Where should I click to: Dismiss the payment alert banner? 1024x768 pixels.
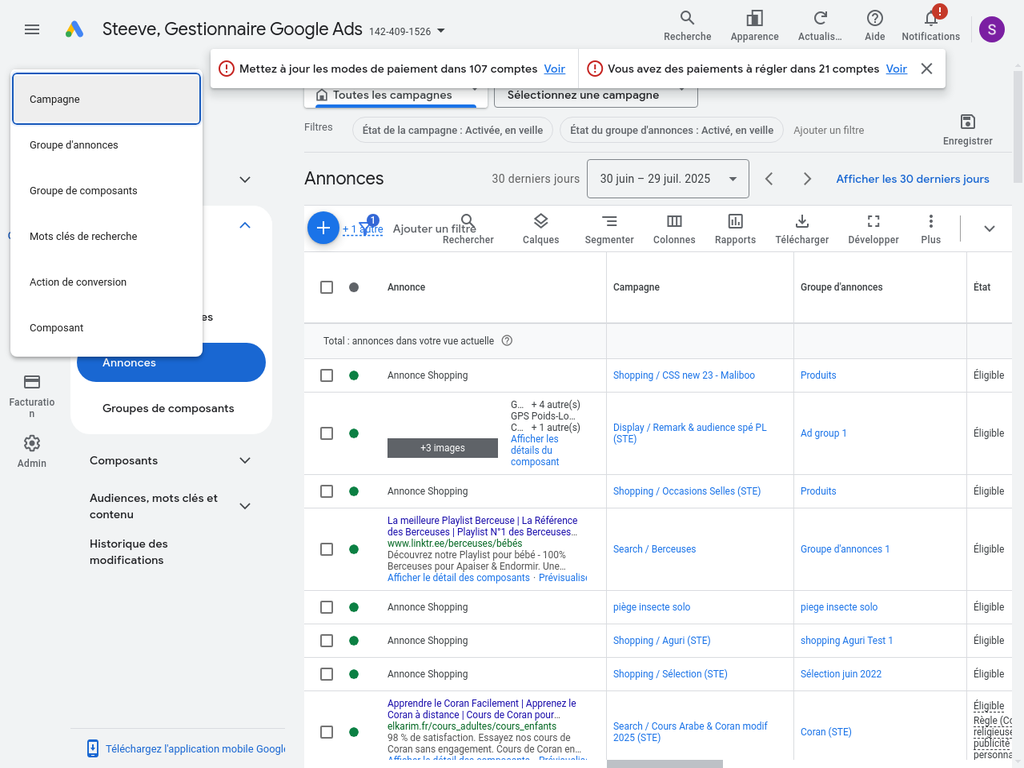(926, 69)
